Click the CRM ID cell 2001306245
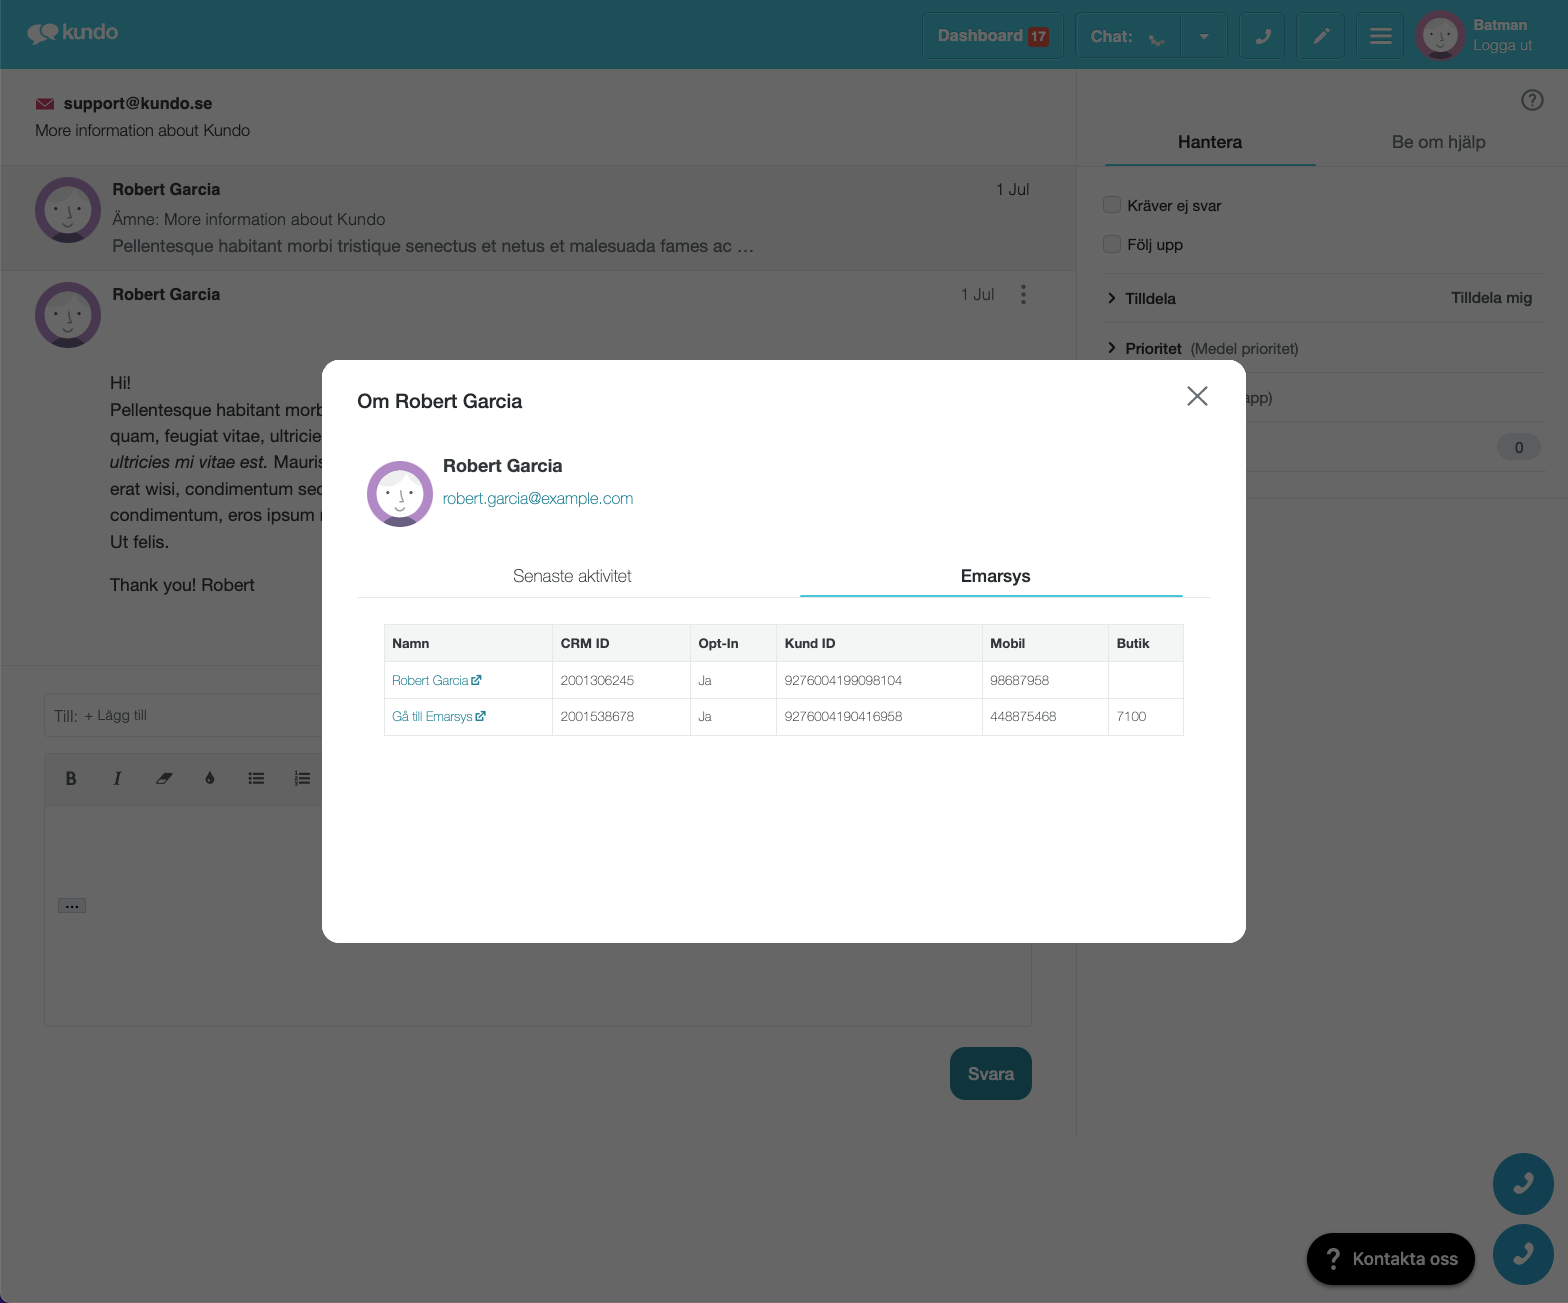The height and width of the screenshot is (1303, 1568). (621, 680)
